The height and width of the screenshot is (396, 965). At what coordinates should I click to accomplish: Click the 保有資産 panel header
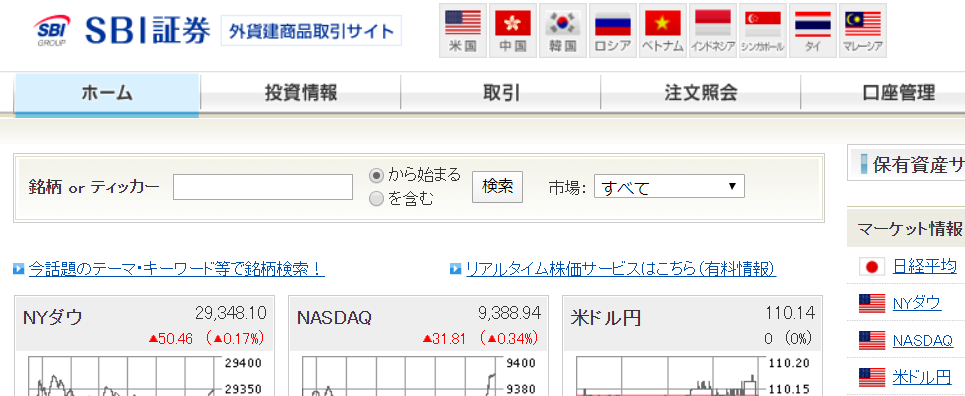click(907, 164)
